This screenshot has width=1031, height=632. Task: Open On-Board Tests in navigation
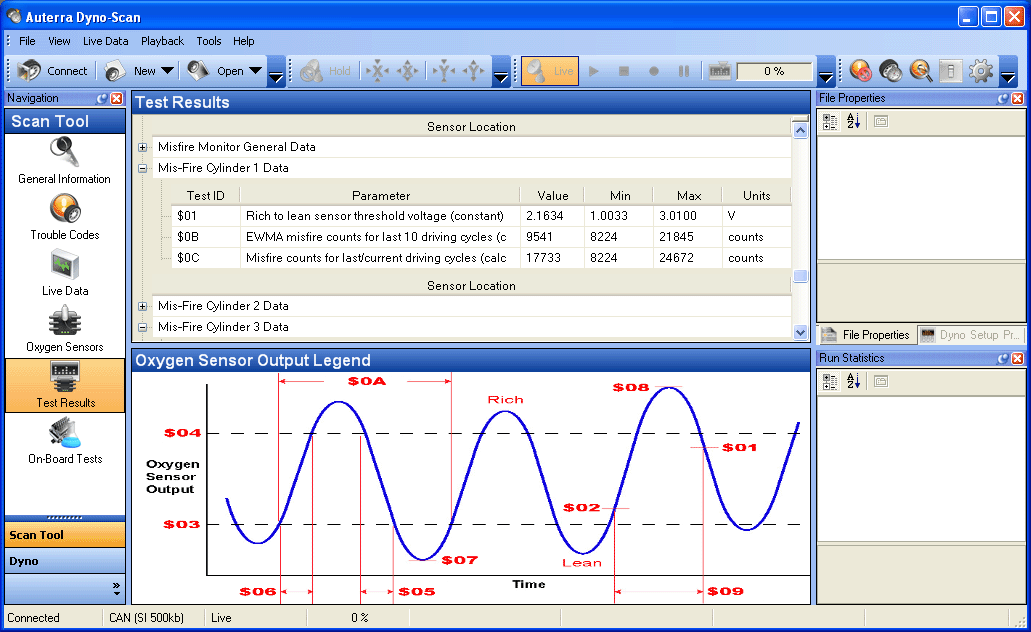65,441
